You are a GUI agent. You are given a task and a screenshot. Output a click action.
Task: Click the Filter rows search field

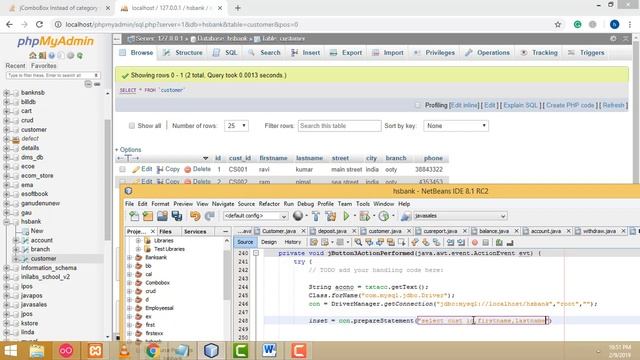click(340, 126)
